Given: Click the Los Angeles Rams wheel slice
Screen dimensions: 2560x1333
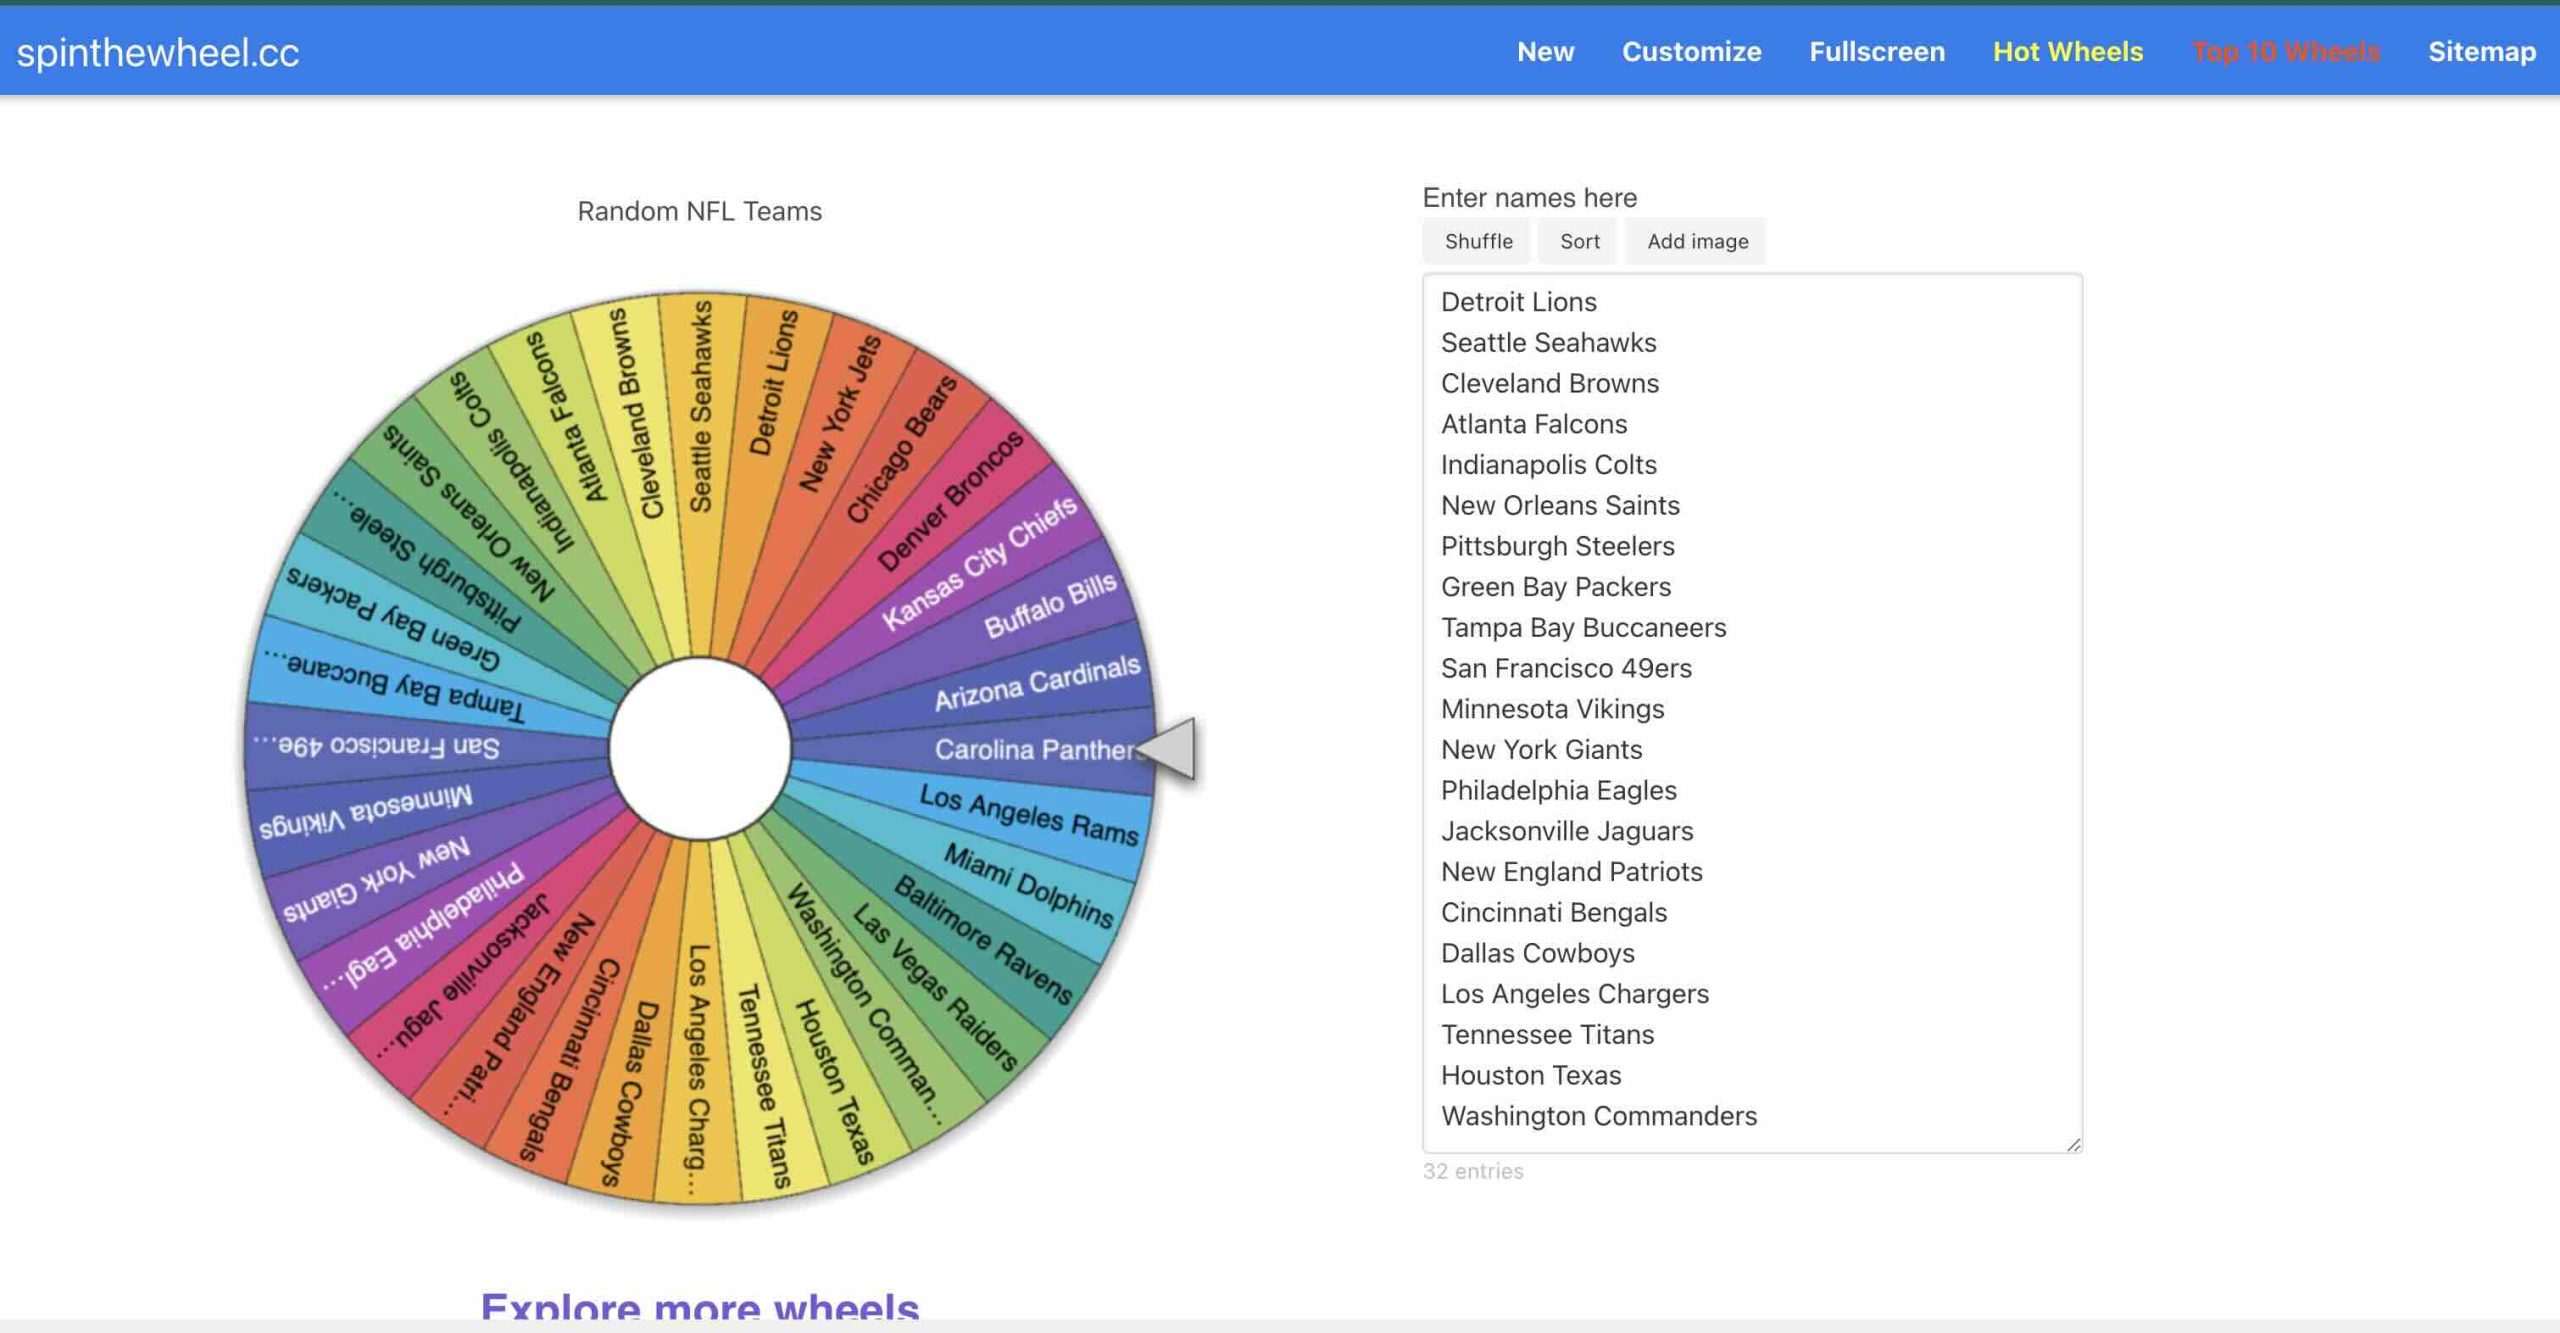Looking at the screenshot, I should tap(1029, 814).
